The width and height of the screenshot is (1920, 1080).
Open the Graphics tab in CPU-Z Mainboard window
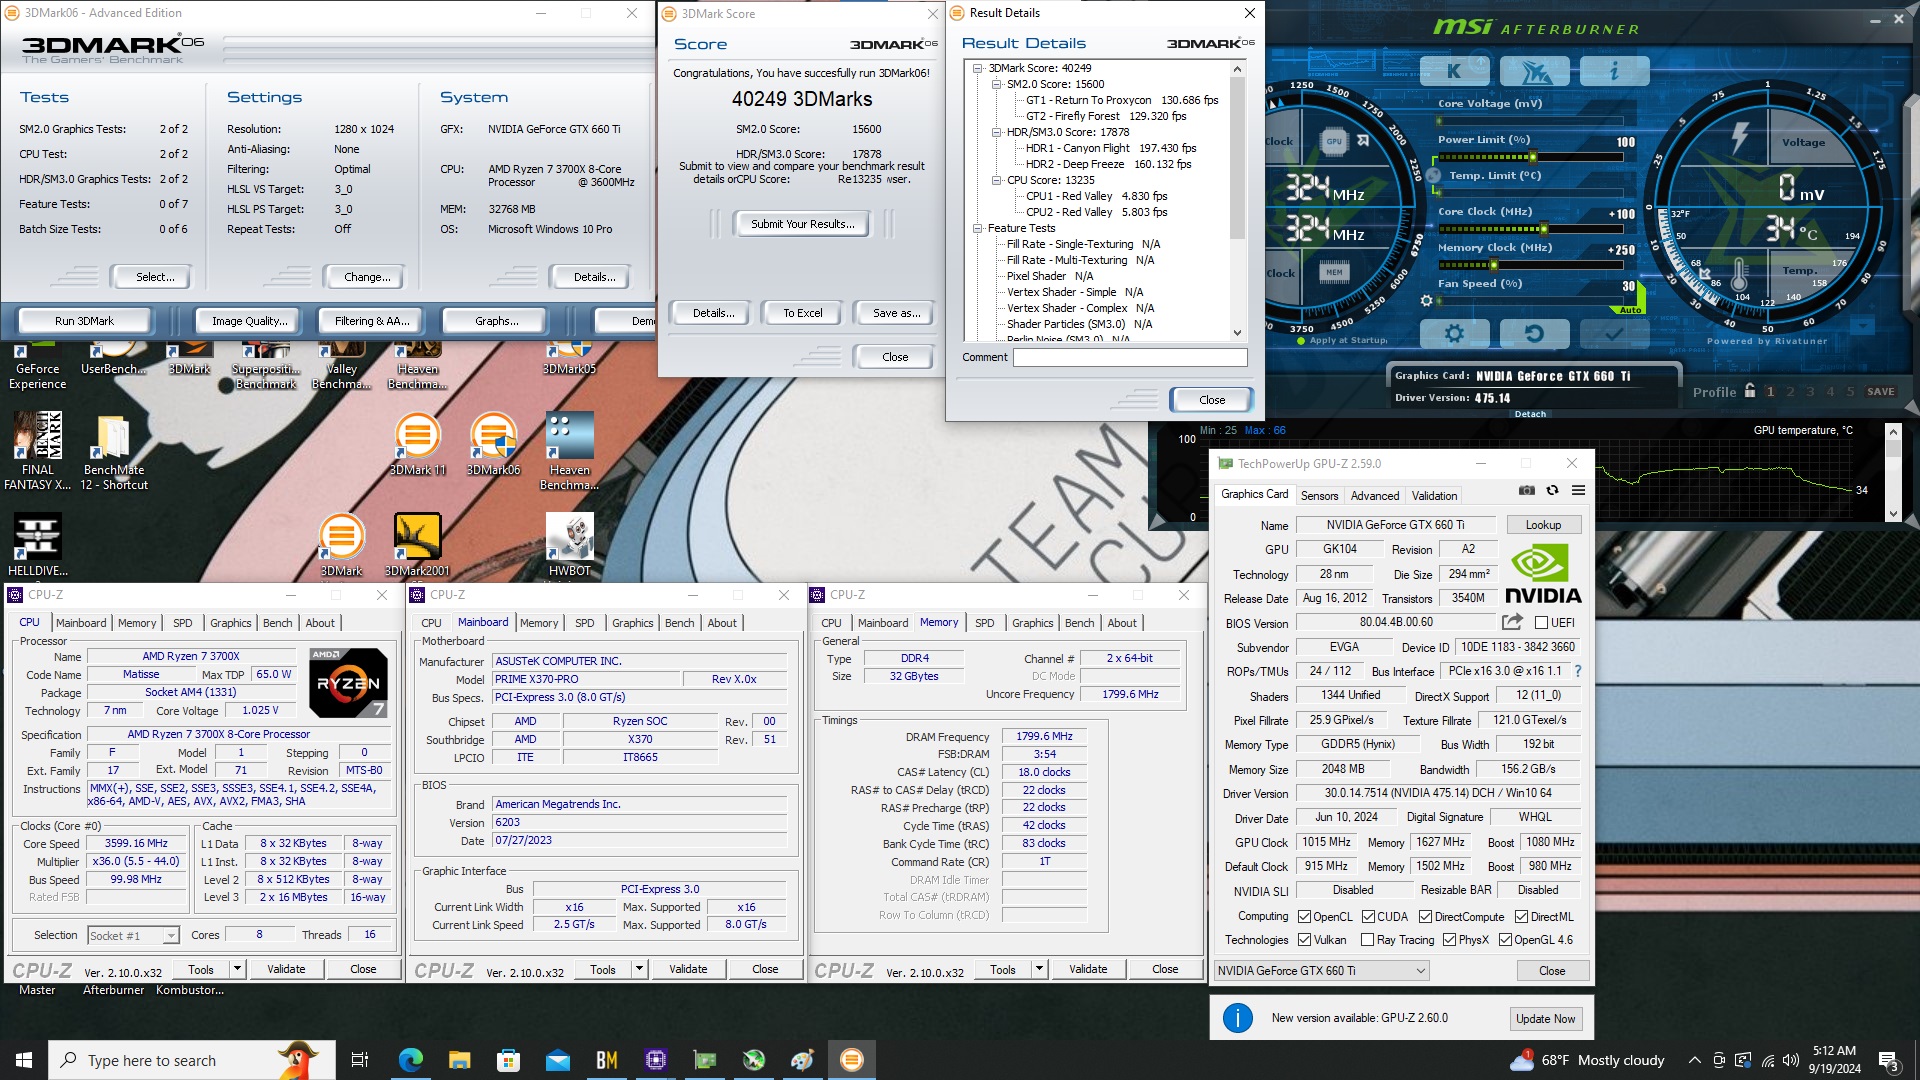coord(632,623)
